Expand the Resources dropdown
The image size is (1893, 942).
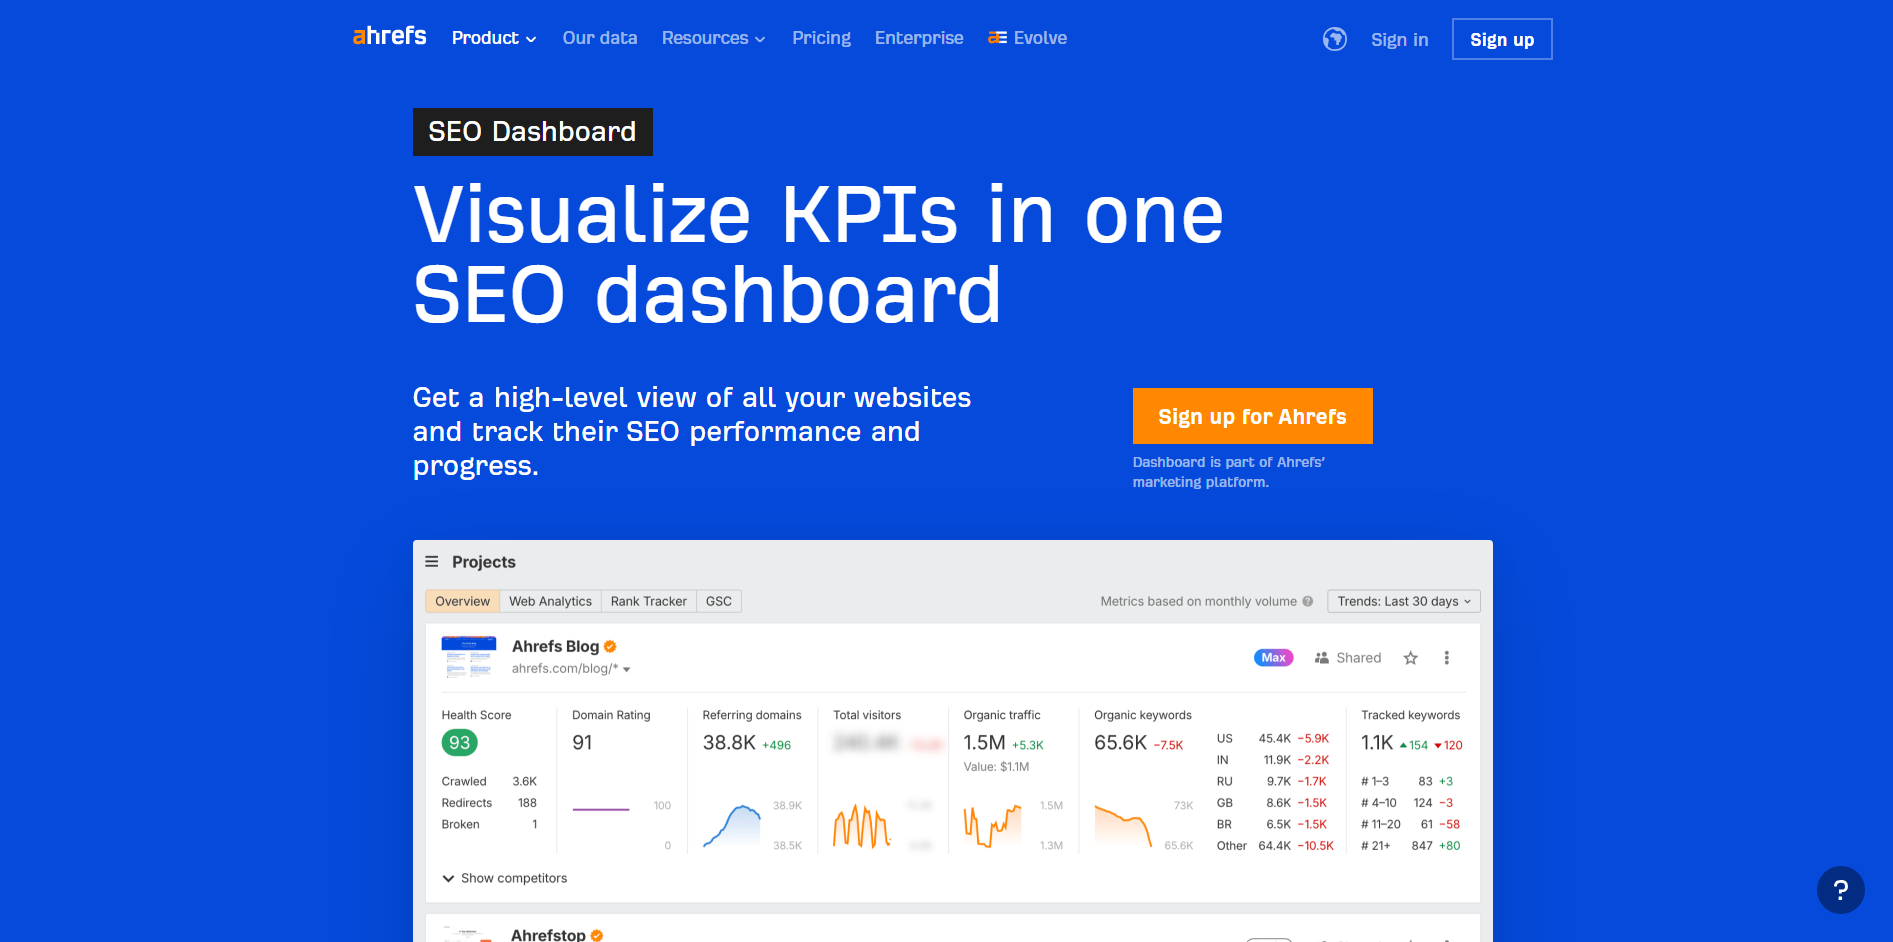pyautogui.click(x=713, y=38)
